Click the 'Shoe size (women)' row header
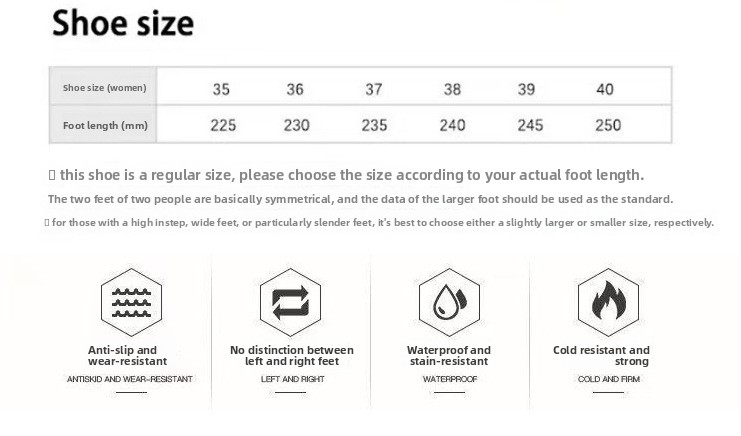The image size is (741, 436). point(104,88)
